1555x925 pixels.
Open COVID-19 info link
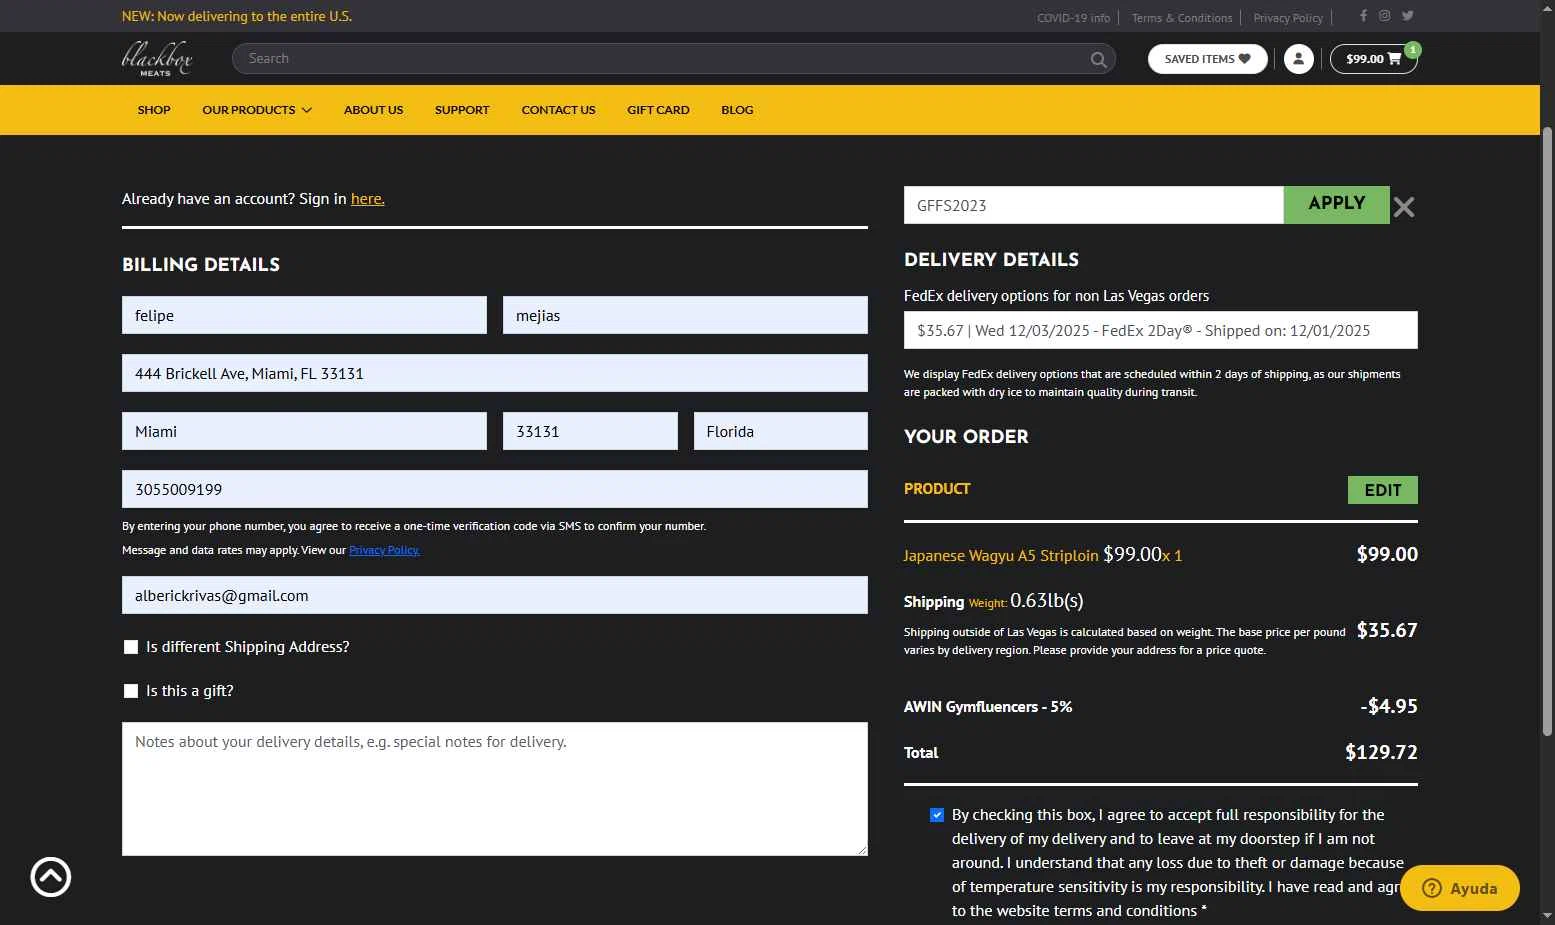point(1073,18)
